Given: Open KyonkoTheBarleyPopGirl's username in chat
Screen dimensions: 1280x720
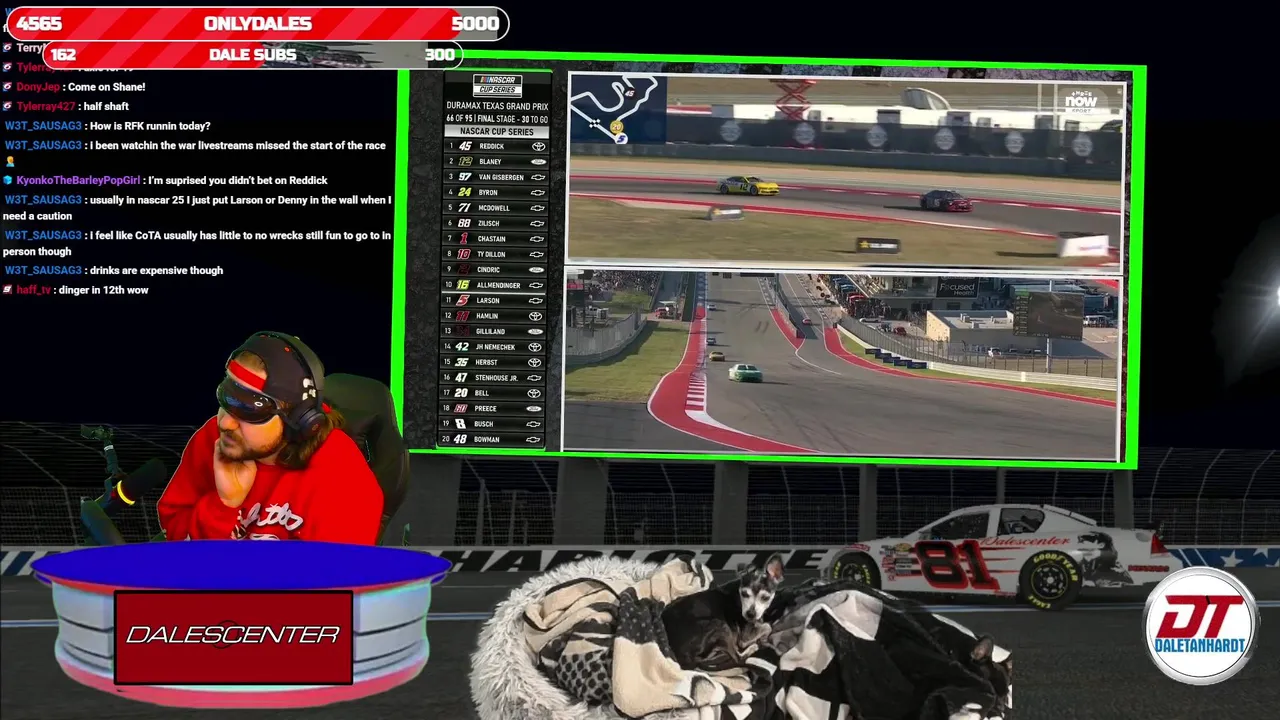Looking at the screenshot, I should click(x=78, y=180).
